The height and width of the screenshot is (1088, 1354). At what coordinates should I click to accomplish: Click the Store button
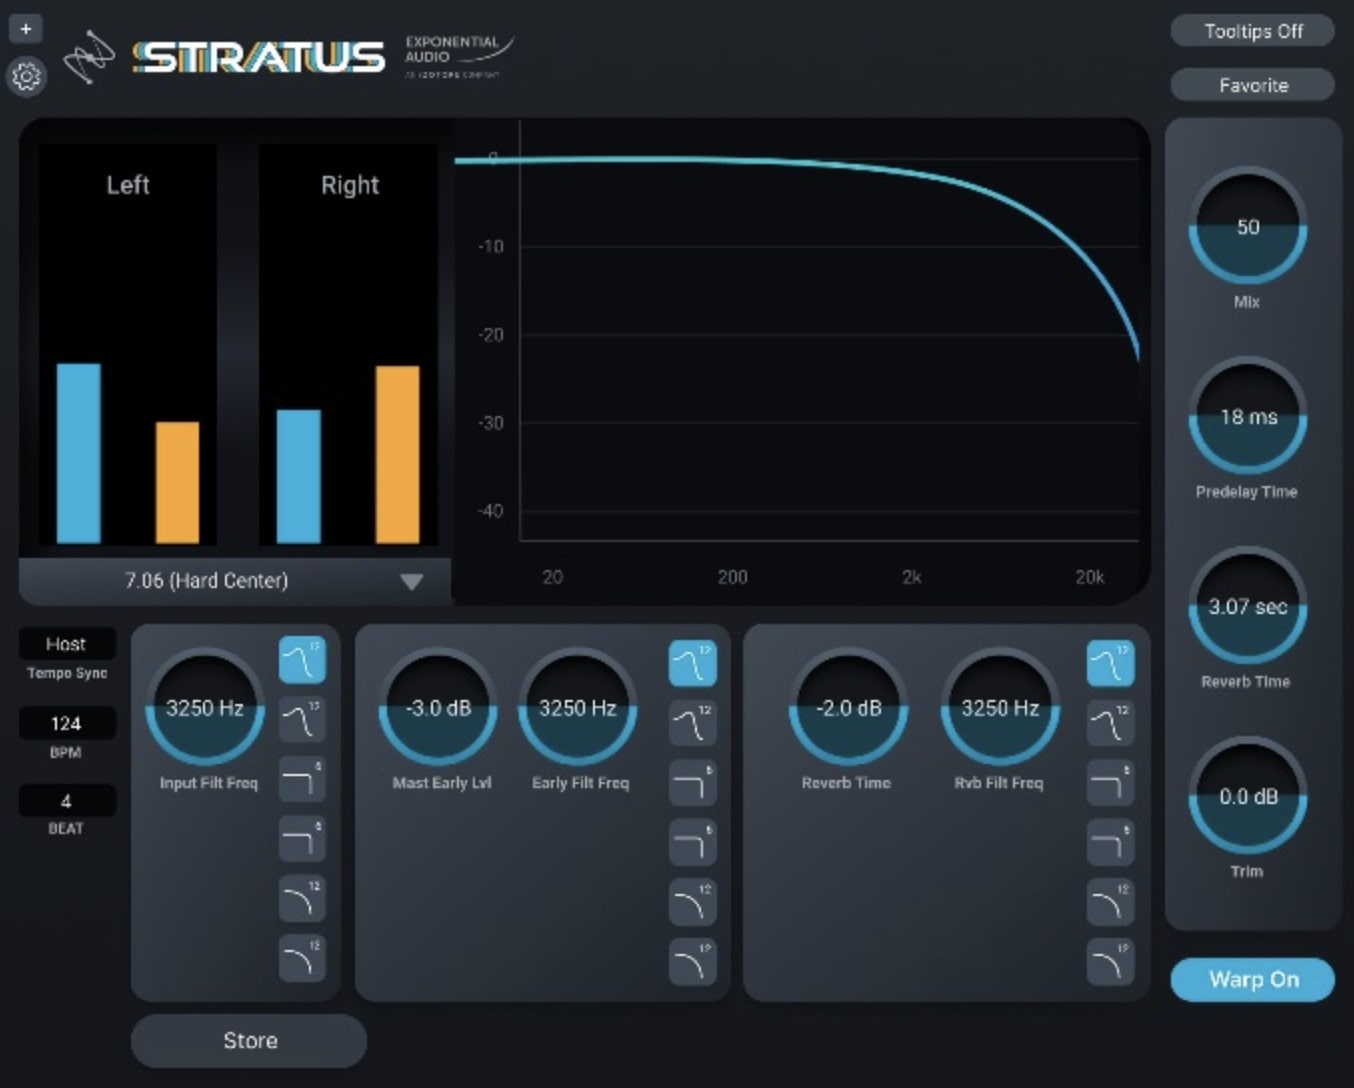[x=249, y=1040]
